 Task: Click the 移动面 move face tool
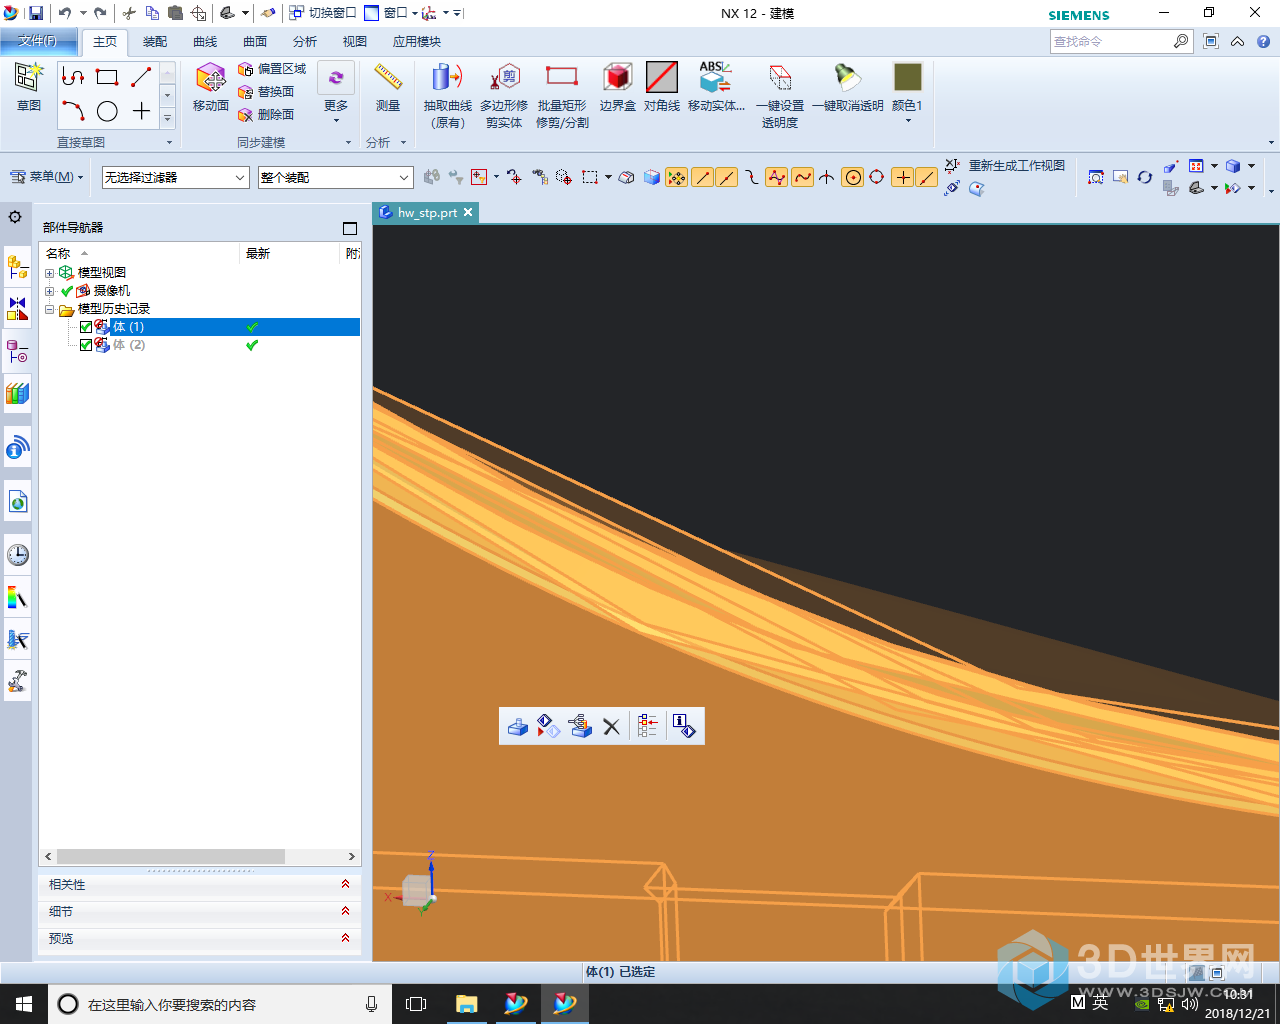click(211, 87)
